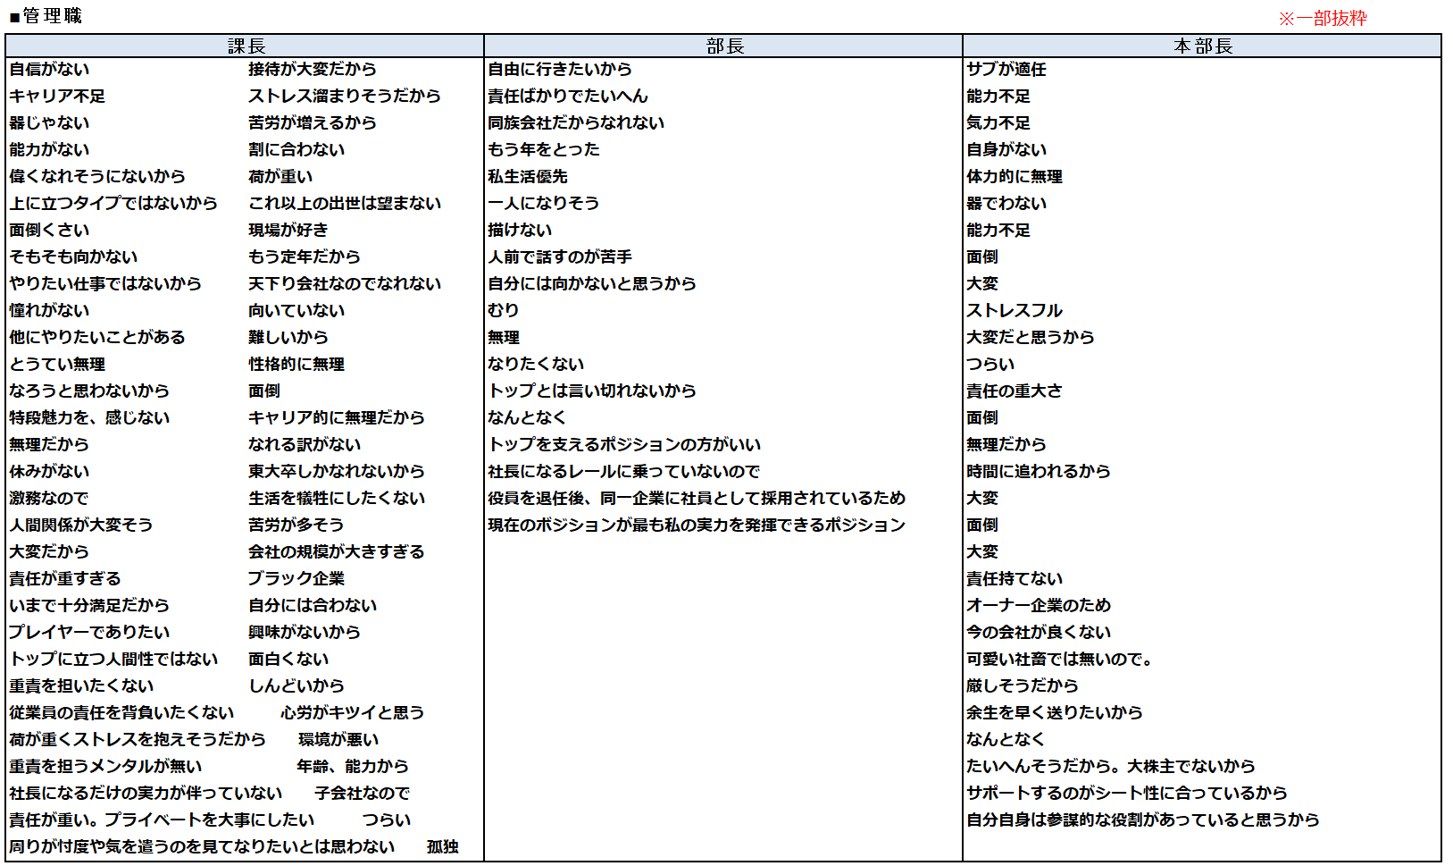Click the cell 自信がない

[49, 69]
